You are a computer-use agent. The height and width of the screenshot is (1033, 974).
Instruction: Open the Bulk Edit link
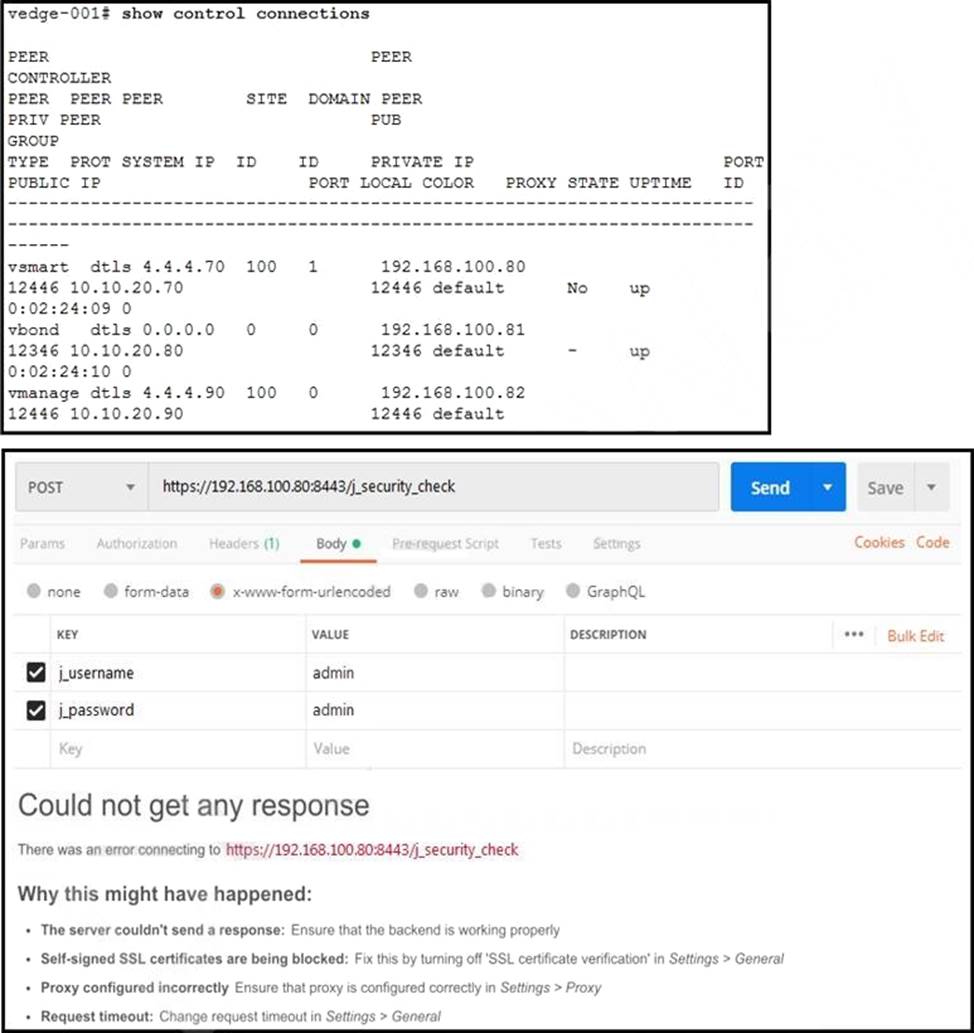[x=915, y=635]
